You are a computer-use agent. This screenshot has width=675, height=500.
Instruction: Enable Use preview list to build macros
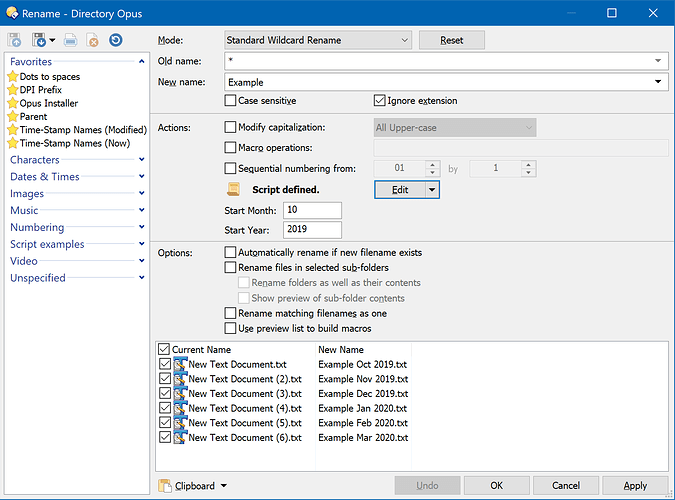tap(230, 329)
